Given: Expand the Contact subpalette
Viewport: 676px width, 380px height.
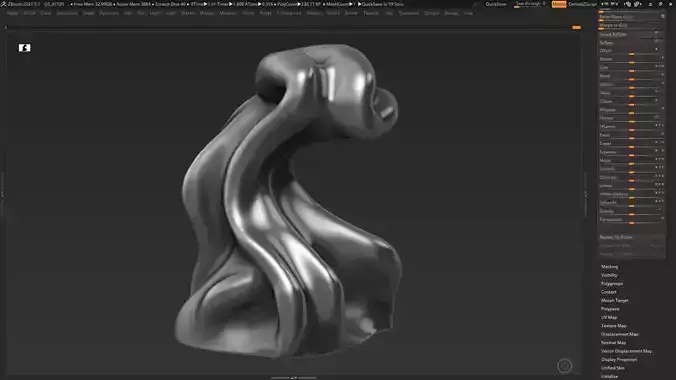Looking at the screenshot, I should 608,292.
